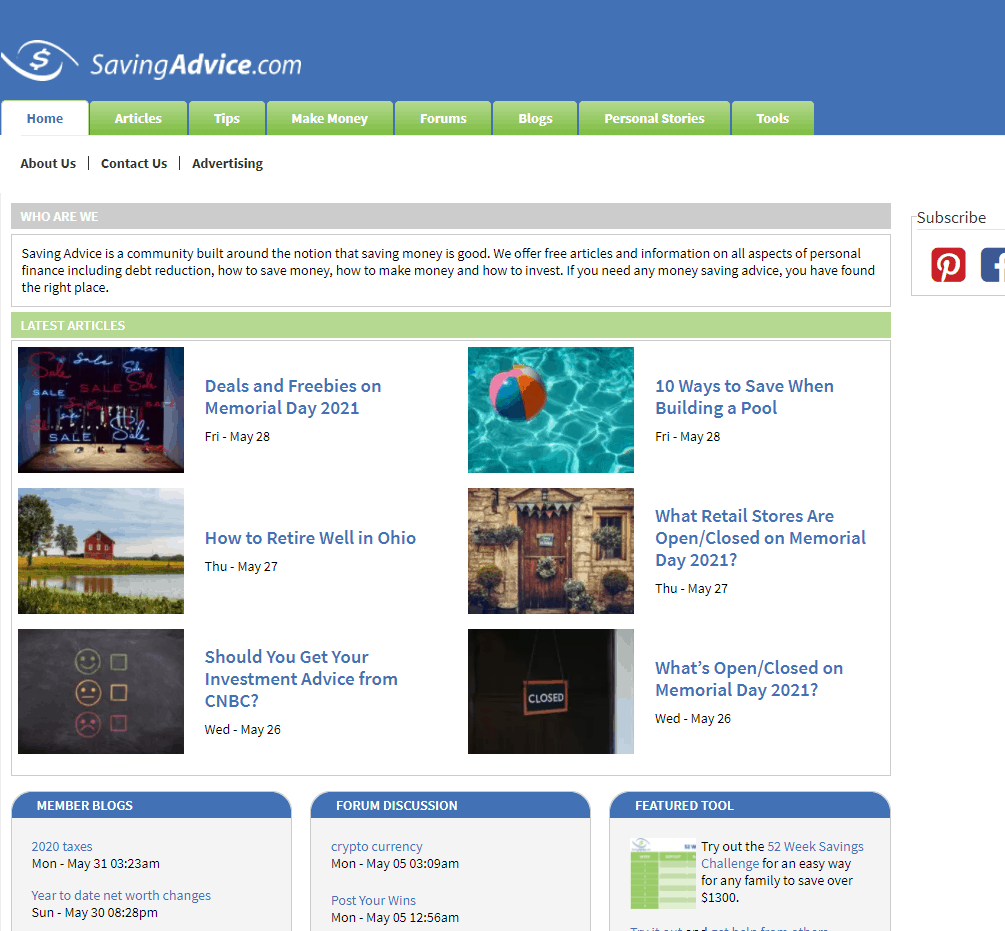This screenshot has width=1005, height=931.
Task: Switch to the Articles tab
Action: (138, 118)
